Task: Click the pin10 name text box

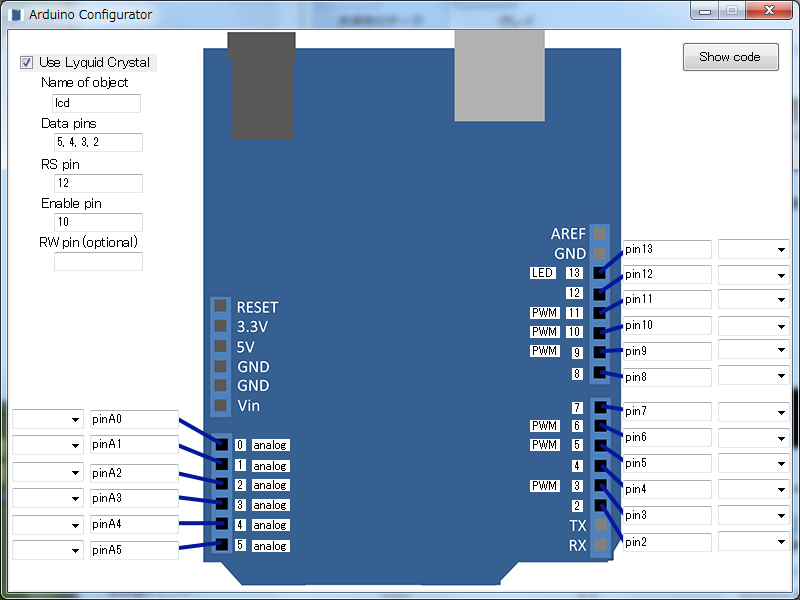Action: pos(667,326)
